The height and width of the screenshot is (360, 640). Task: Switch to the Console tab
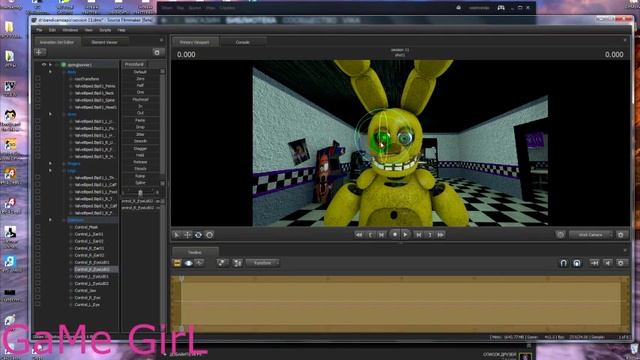(243, 42)
